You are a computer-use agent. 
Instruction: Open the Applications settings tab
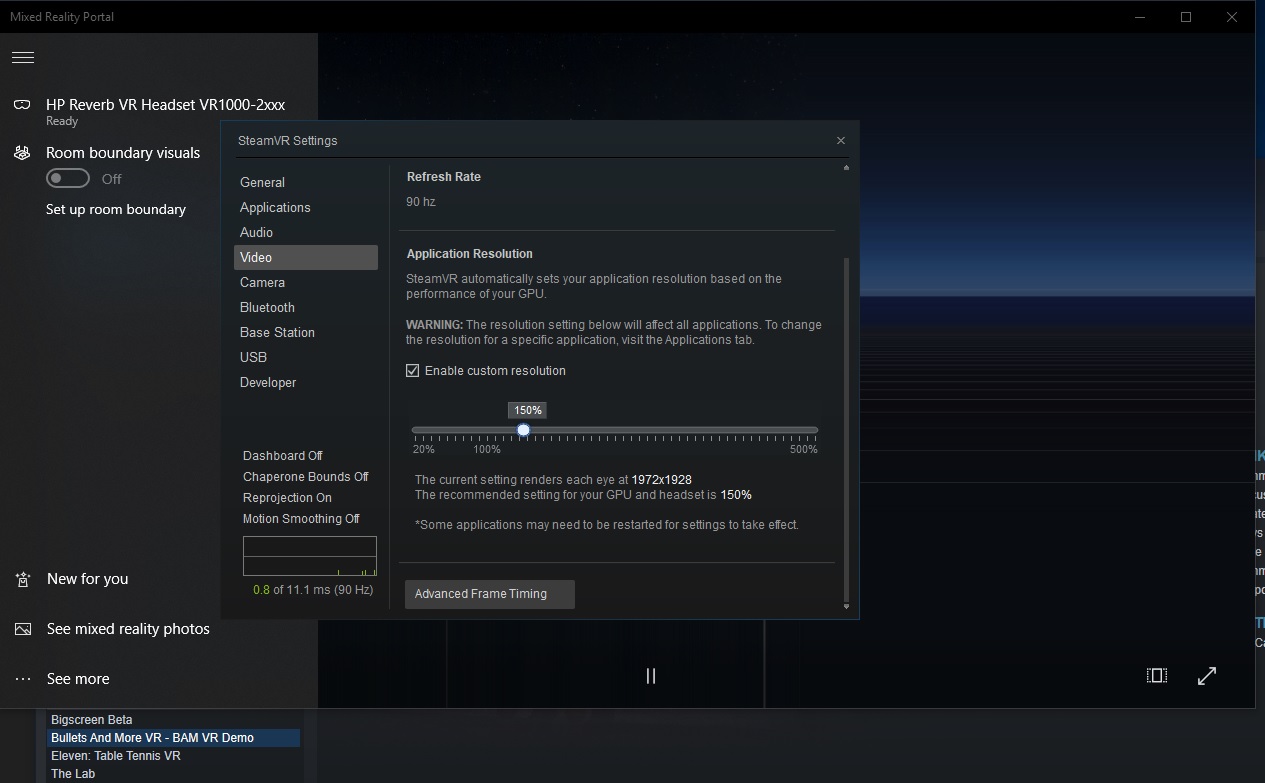(x=306, y=207)
